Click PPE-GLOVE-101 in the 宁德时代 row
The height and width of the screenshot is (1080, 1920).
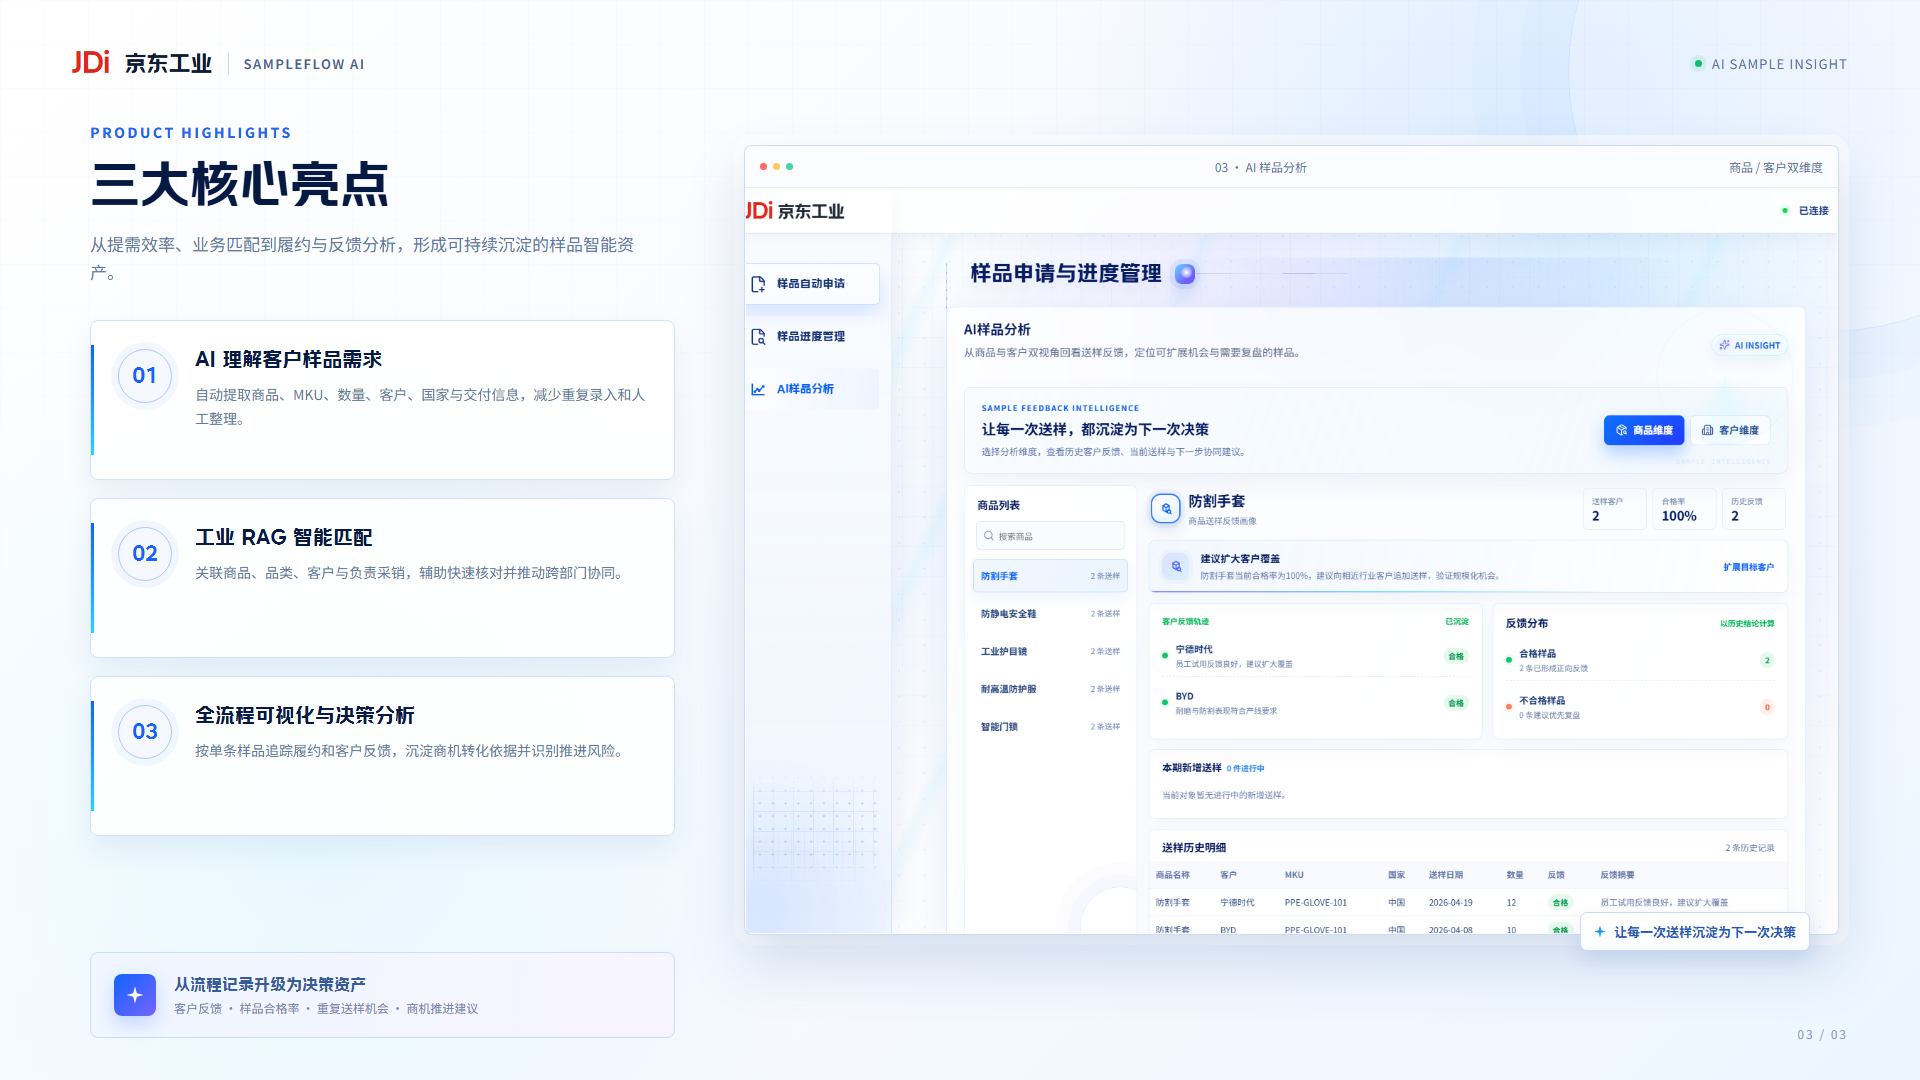(1316, 903)
